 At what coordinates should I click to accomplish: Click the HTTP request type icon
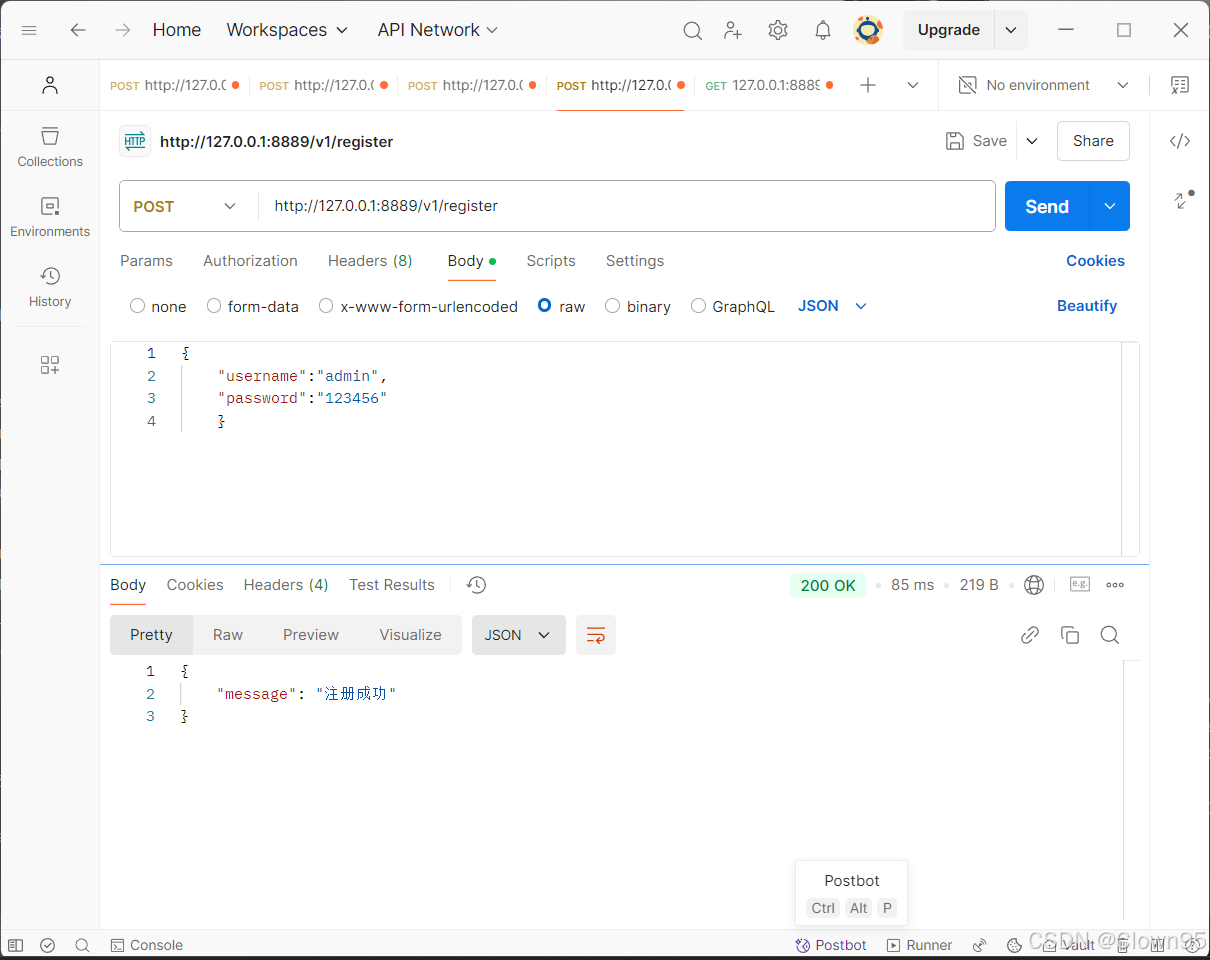[x=135, y=141]
